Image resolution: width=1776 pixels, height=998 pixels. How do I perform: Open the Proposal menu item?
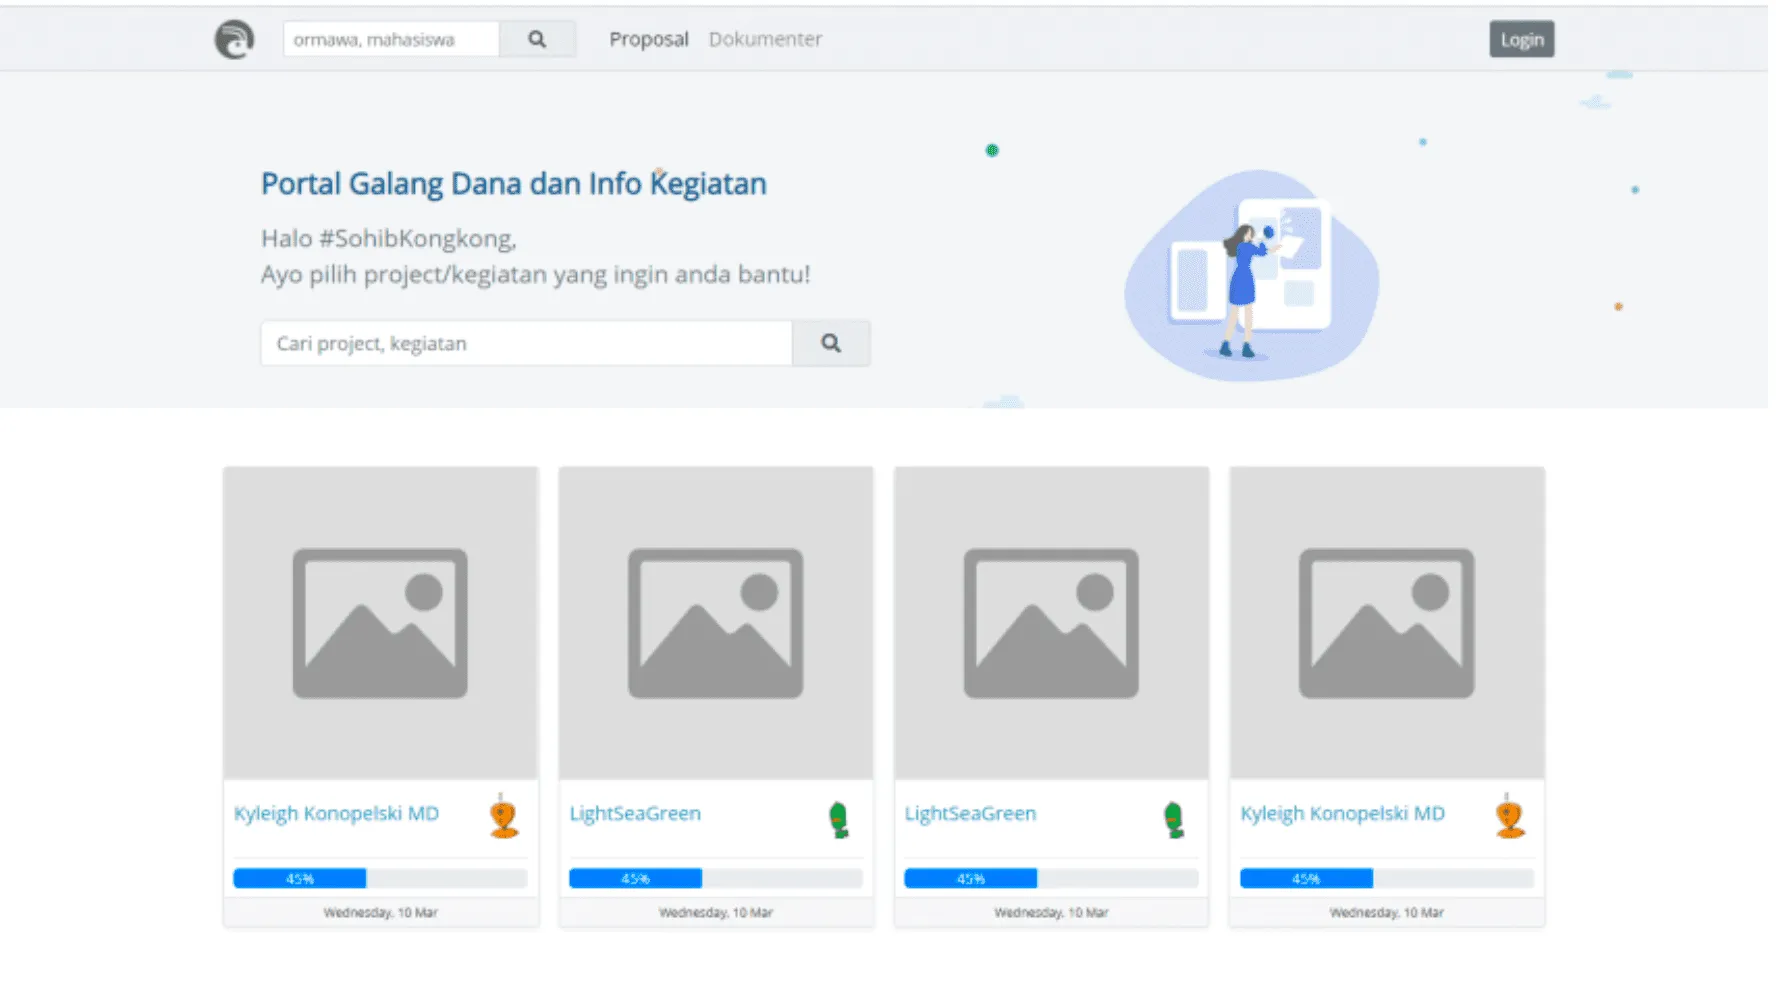coord(649,39)
